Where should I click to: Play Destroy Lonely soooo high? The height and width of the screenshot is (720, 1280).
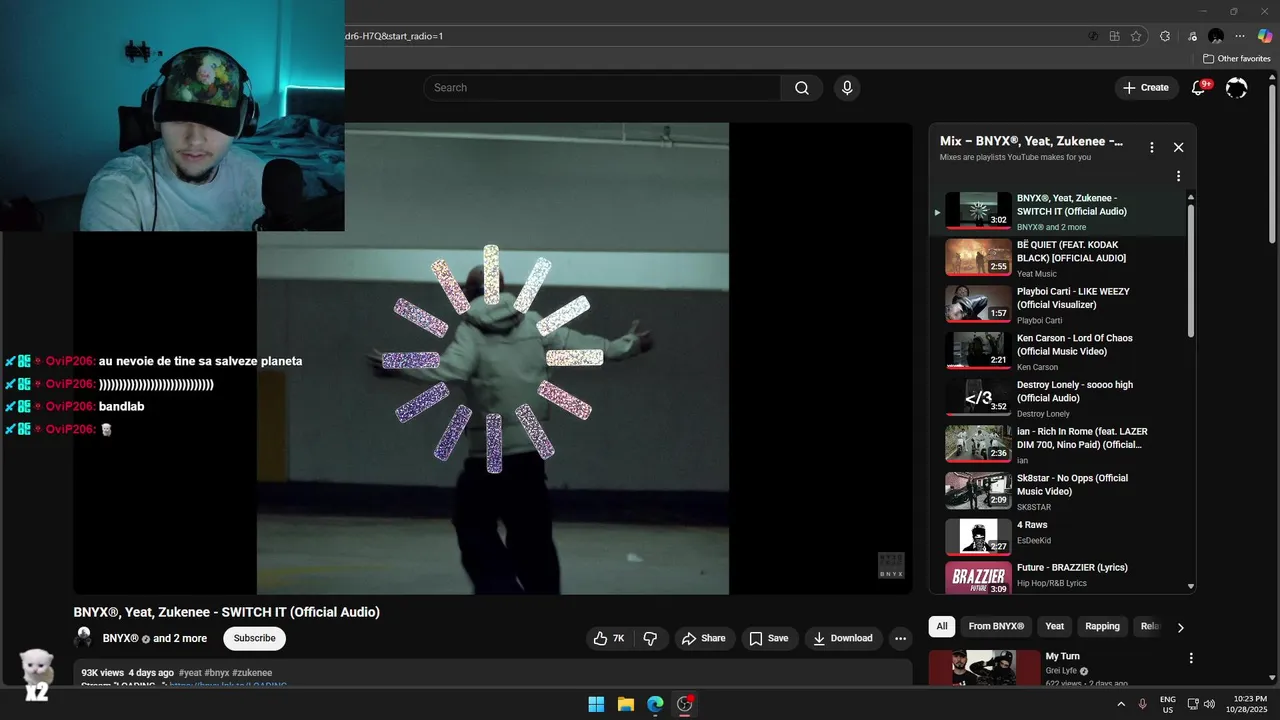click(1060, 397)
